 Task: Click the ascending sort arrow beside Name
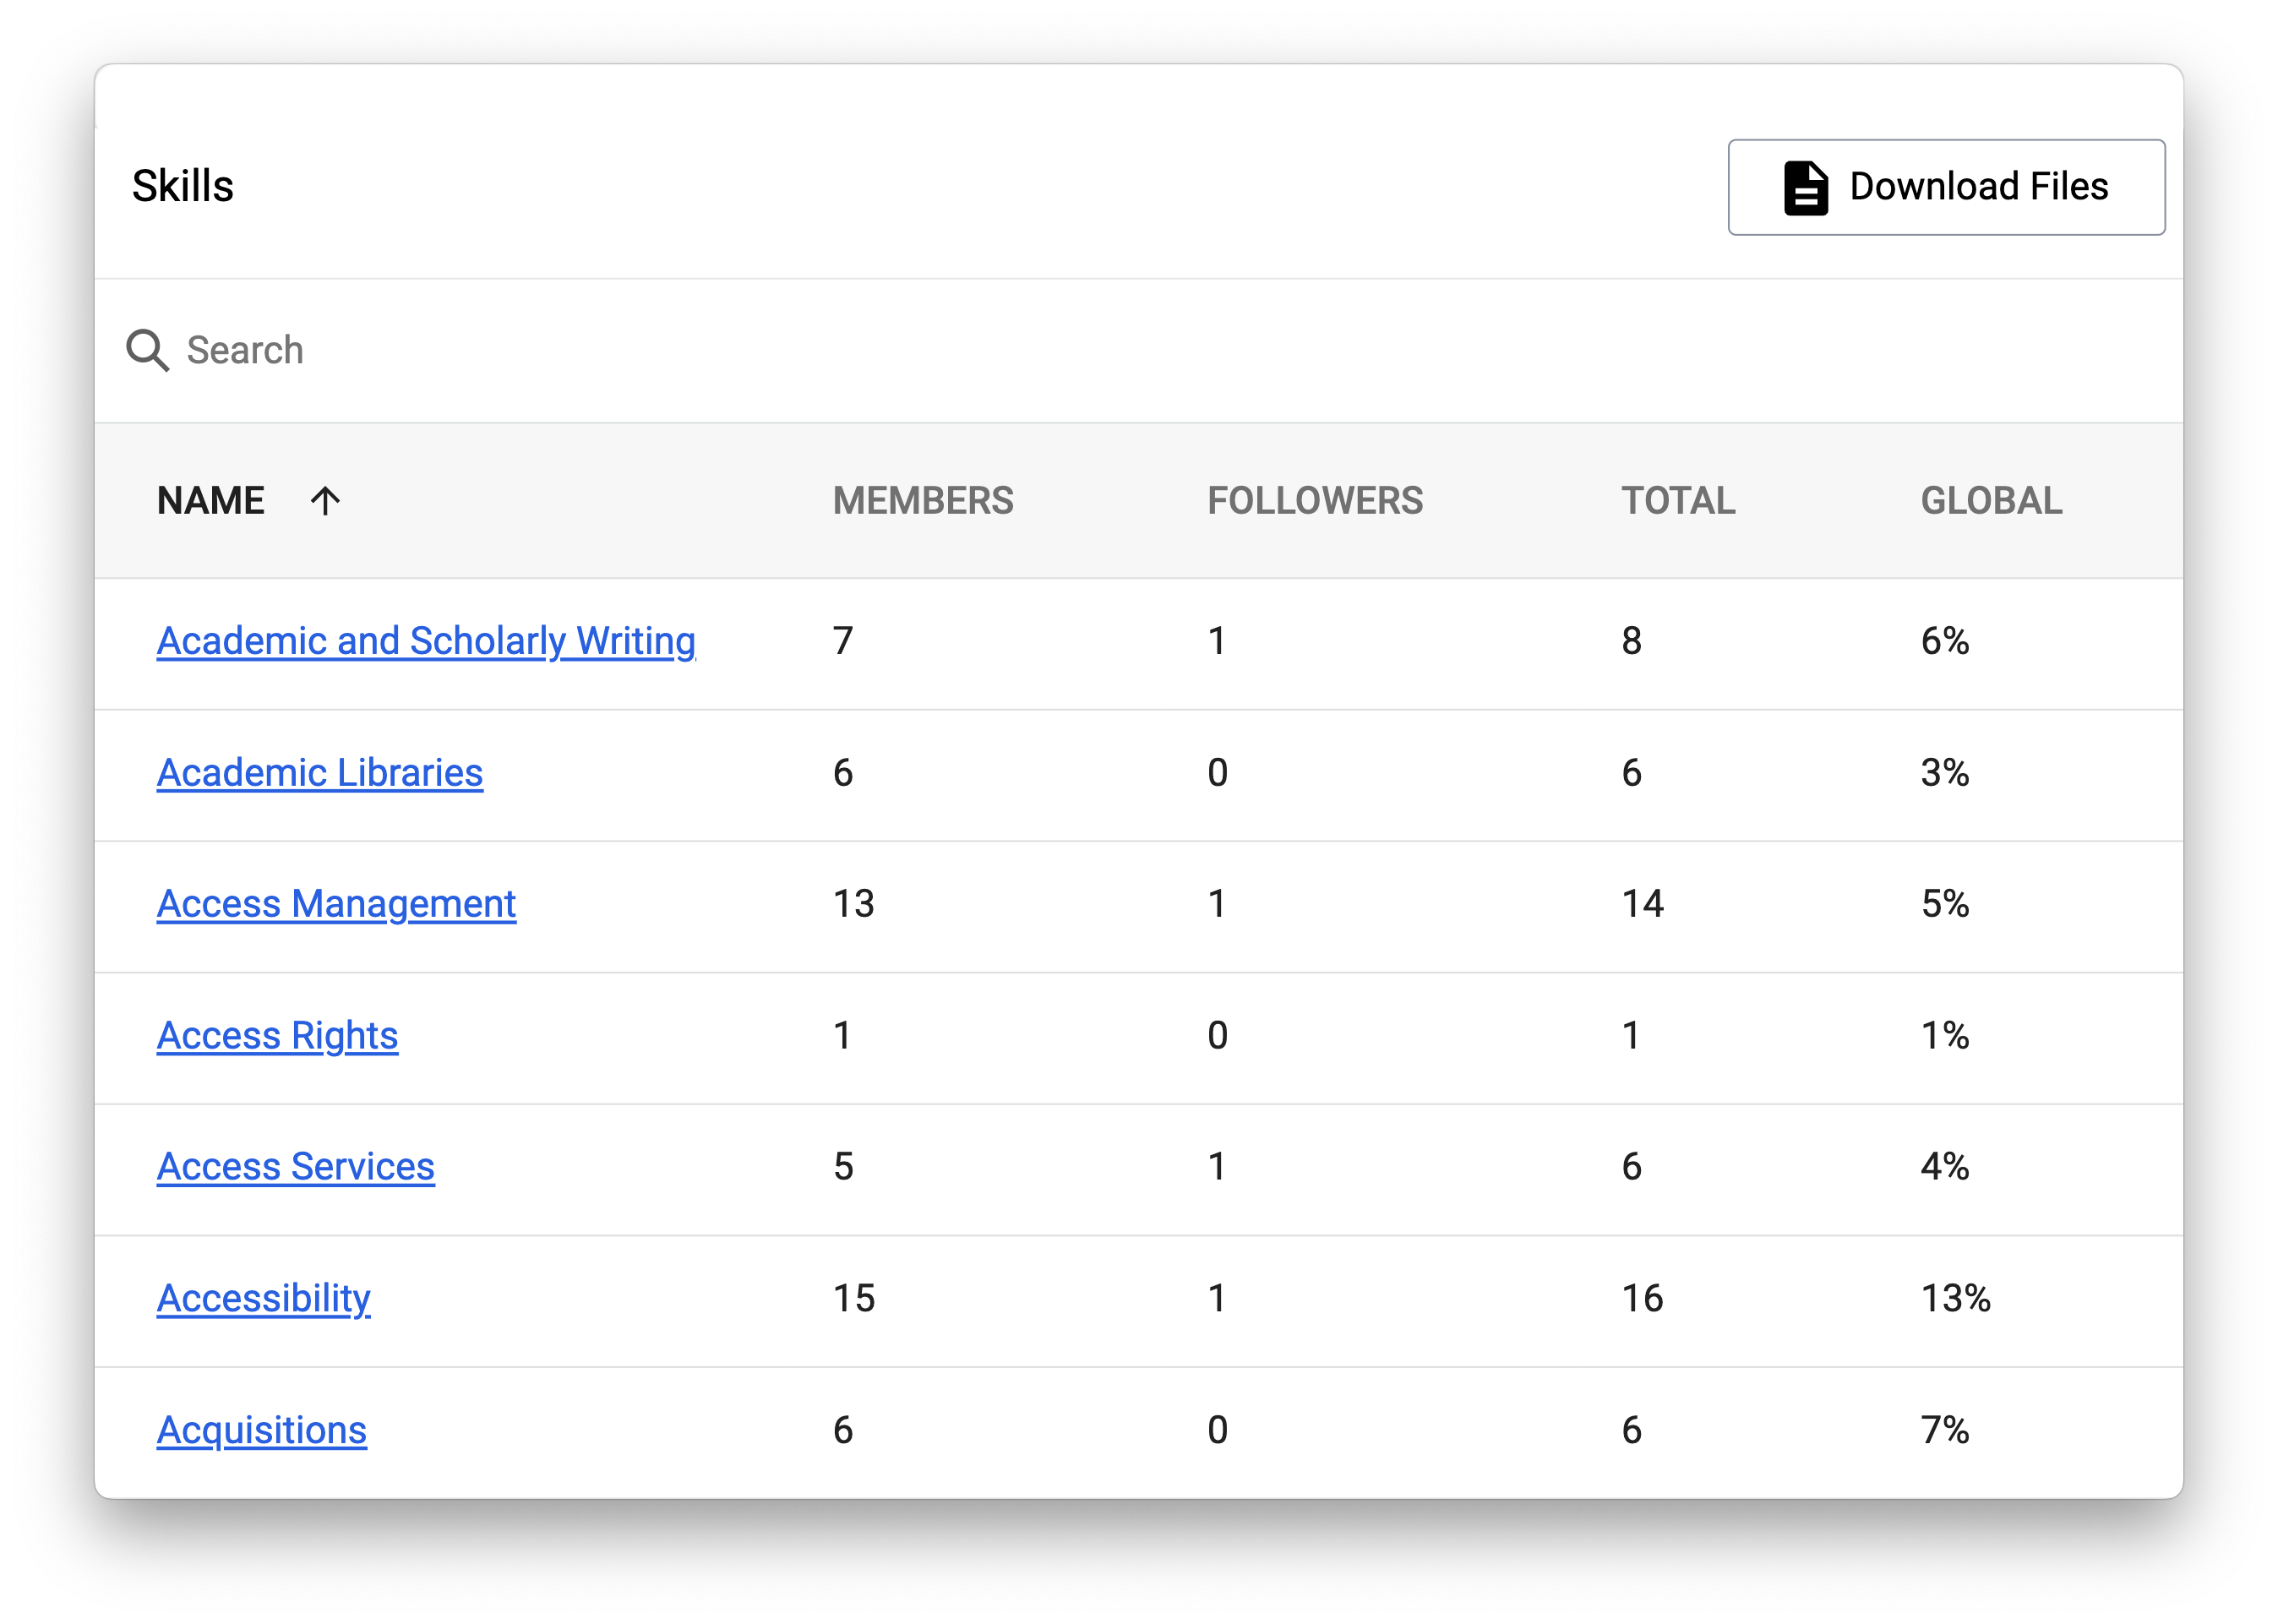tap(325, 500)
